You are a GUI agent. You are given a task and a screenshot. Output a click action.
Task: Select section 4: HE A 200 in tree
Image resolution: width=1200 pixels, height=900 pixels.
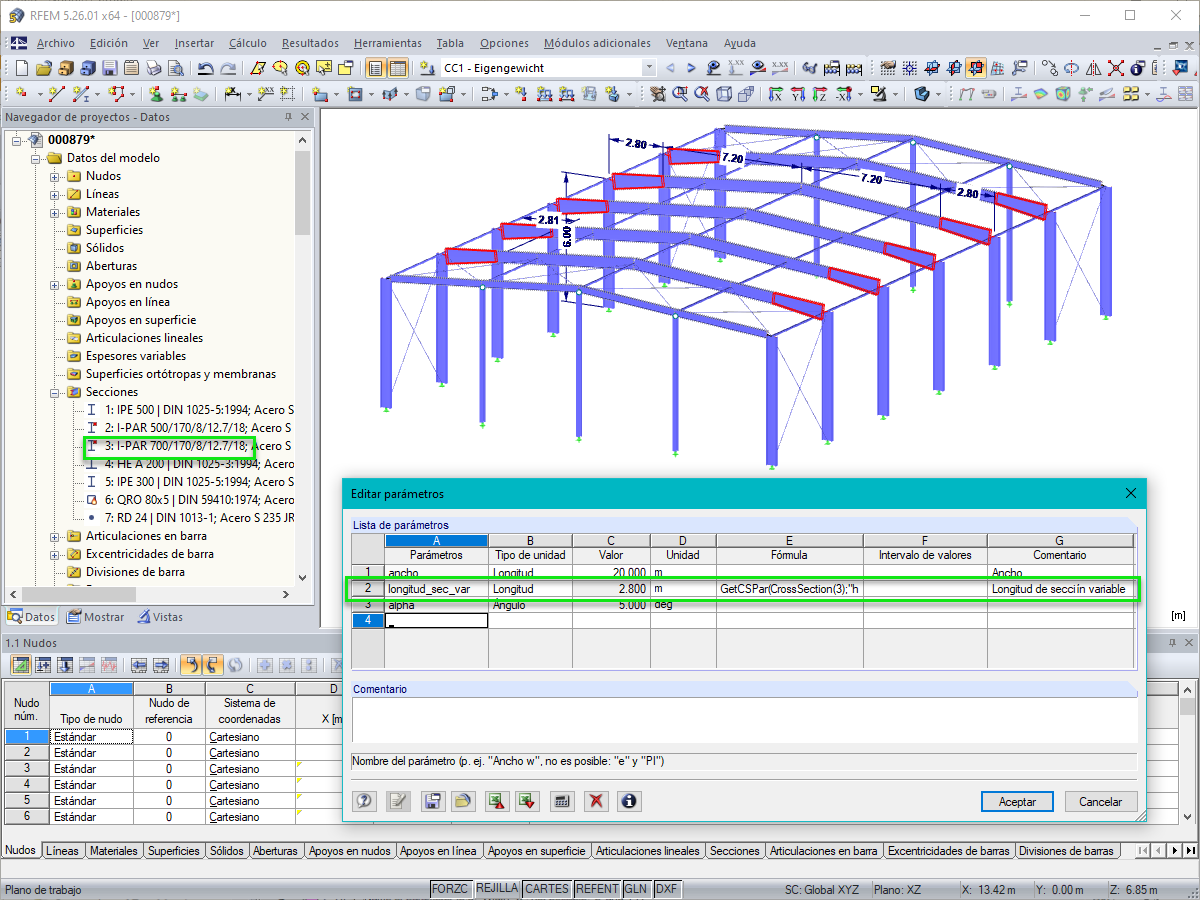(x=199, y=464)
